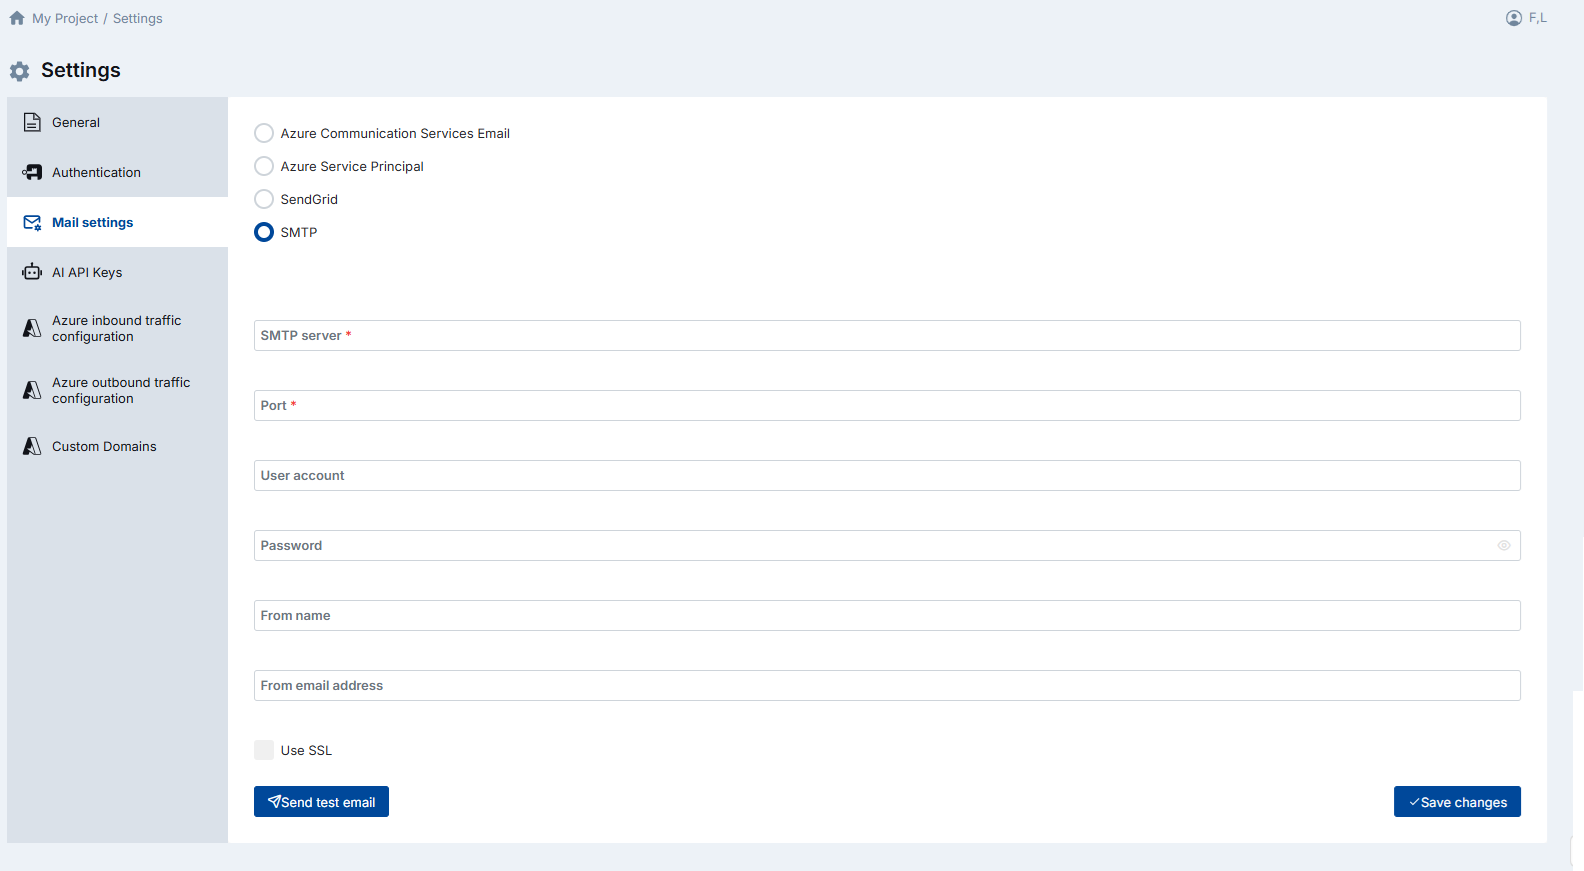Focus the From email address field
Image resolution: width=1584 pixels, height=871 pixels.
(887, 685)
